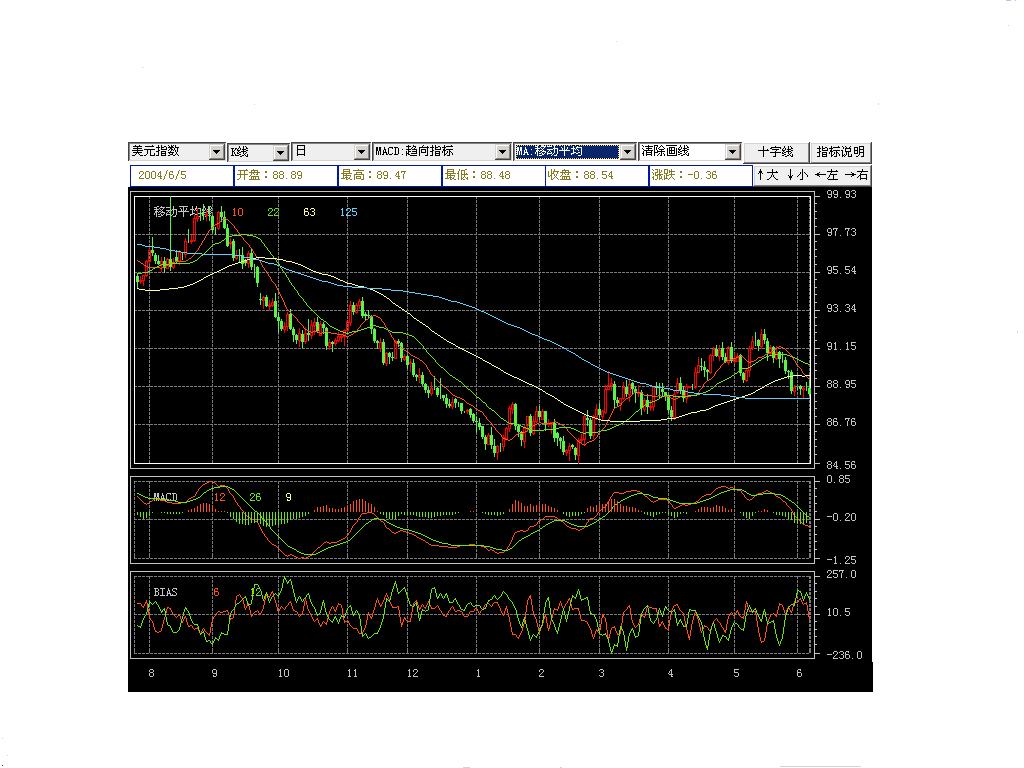
Task: Click the 93.34 price axis label
Action: 841,308
